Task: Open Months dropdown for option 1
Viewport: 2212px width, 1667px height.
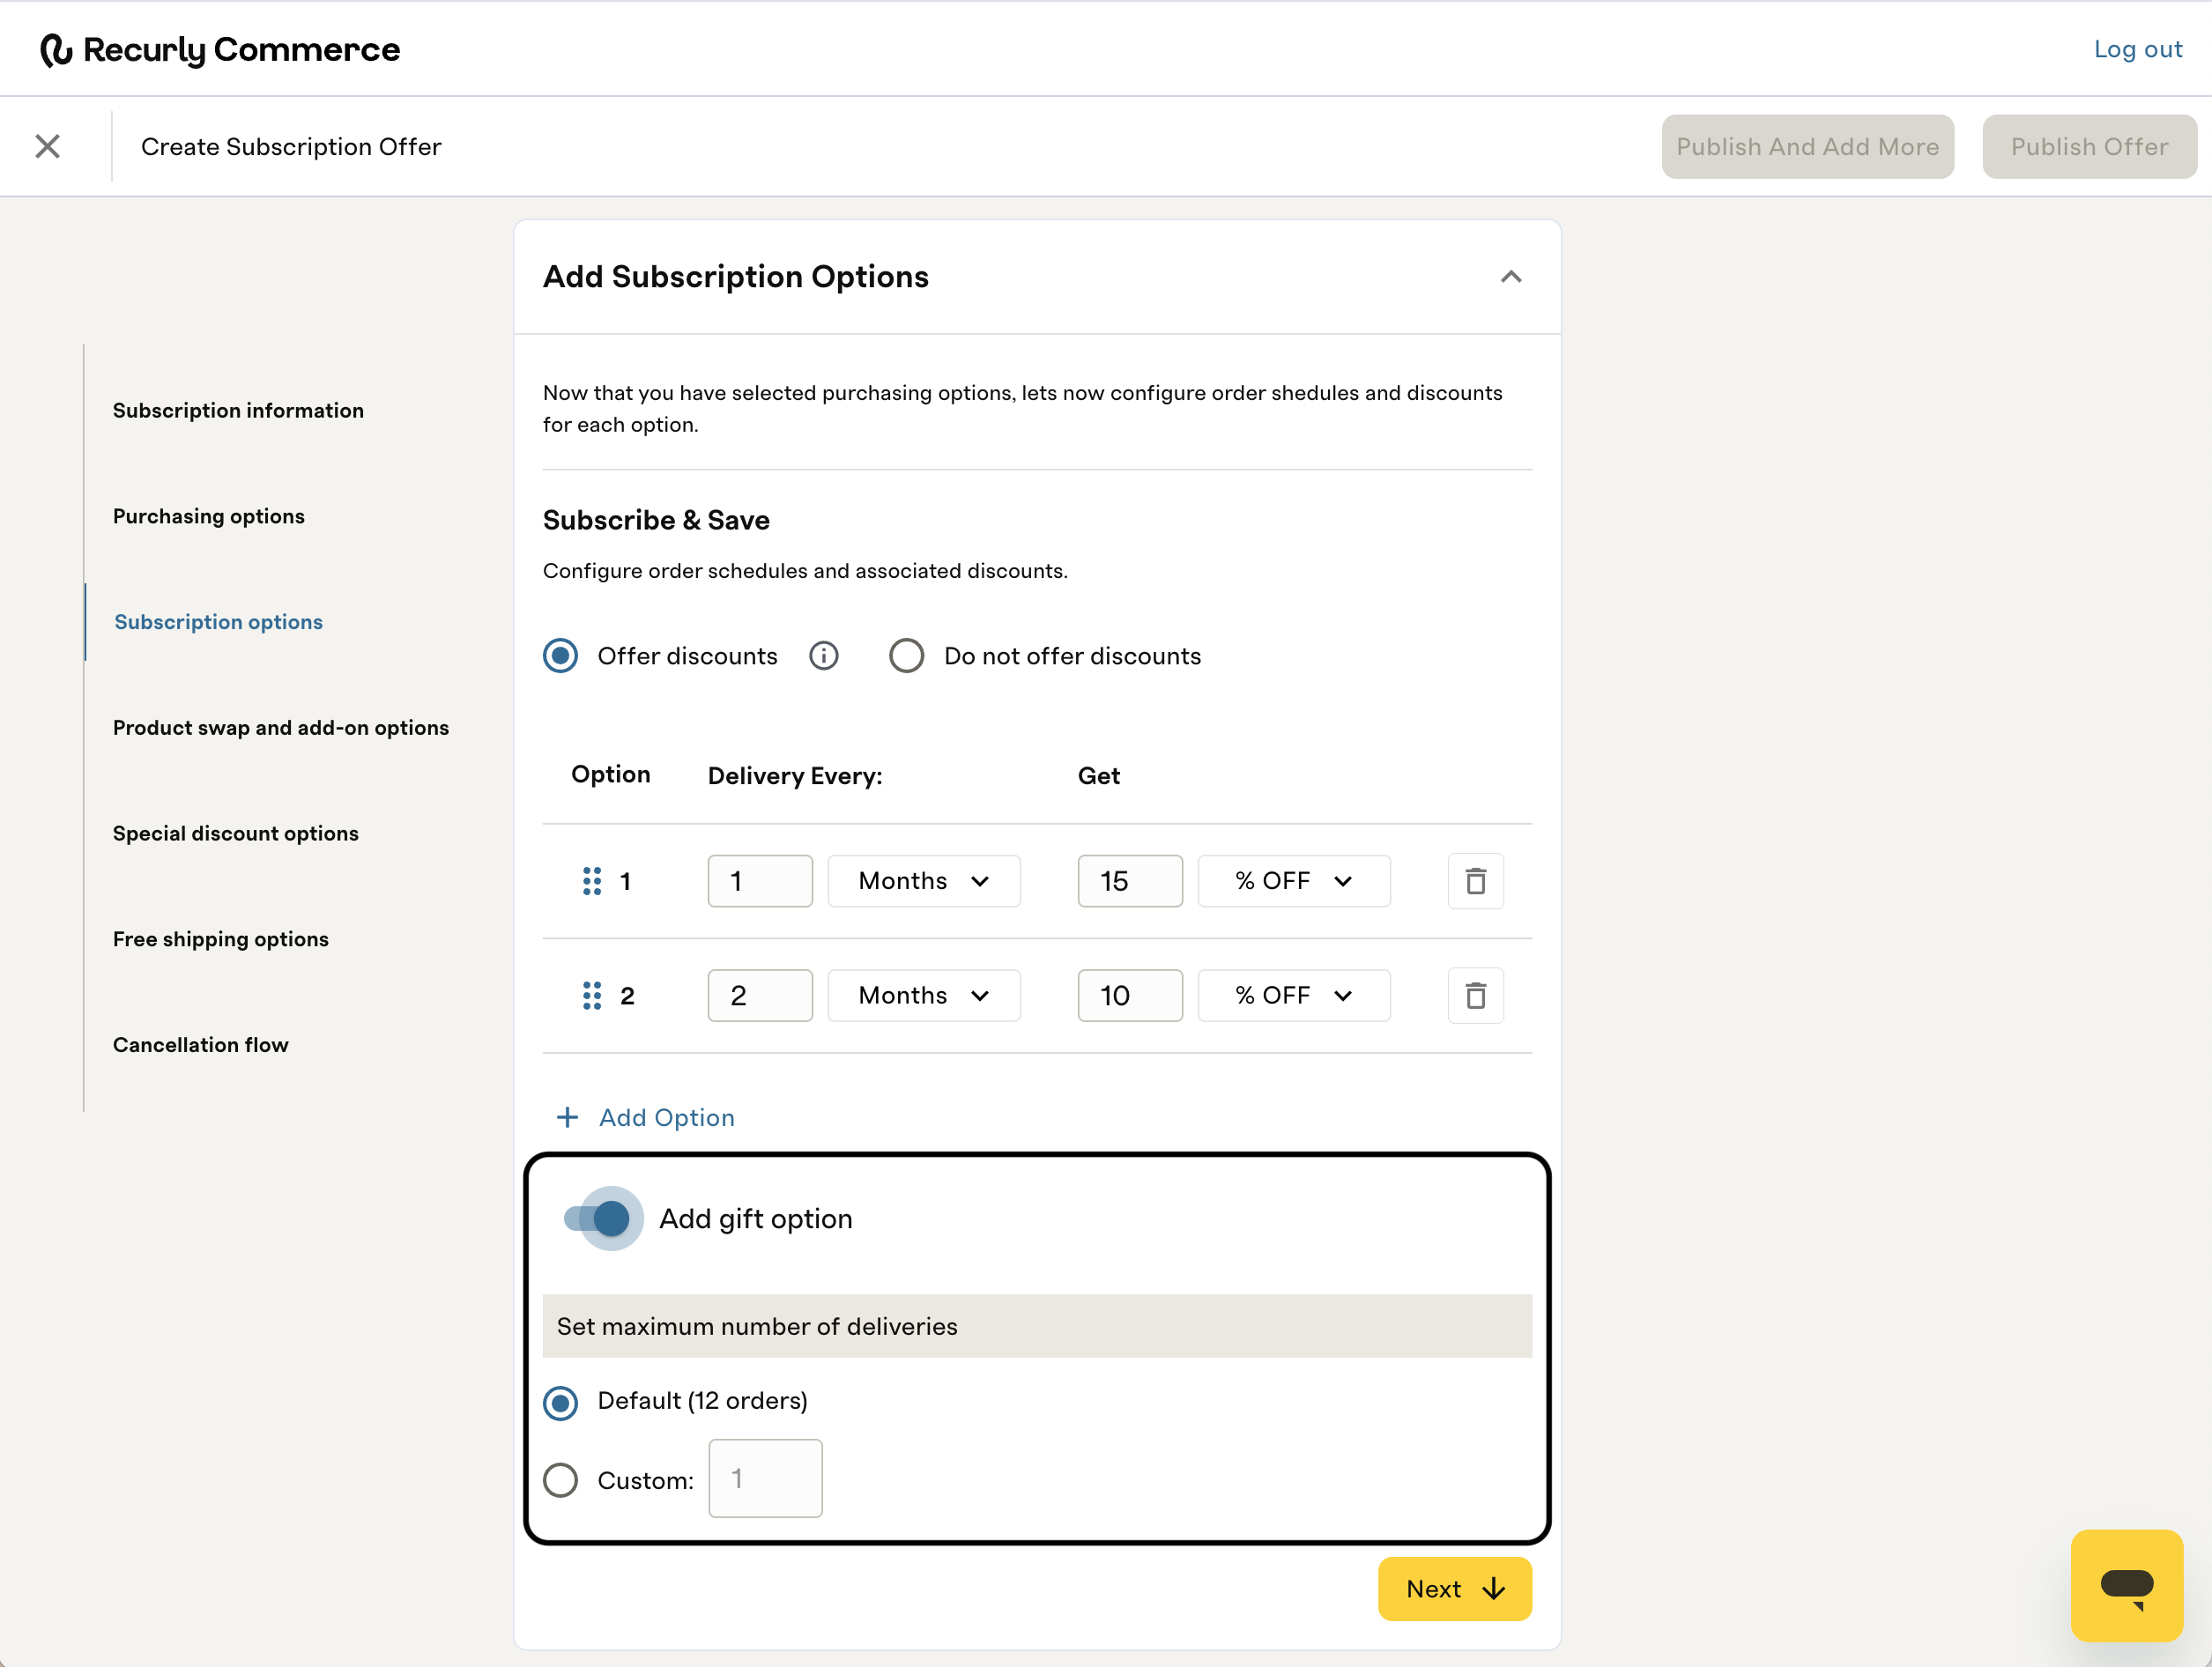Action: (x=923, y=881)
